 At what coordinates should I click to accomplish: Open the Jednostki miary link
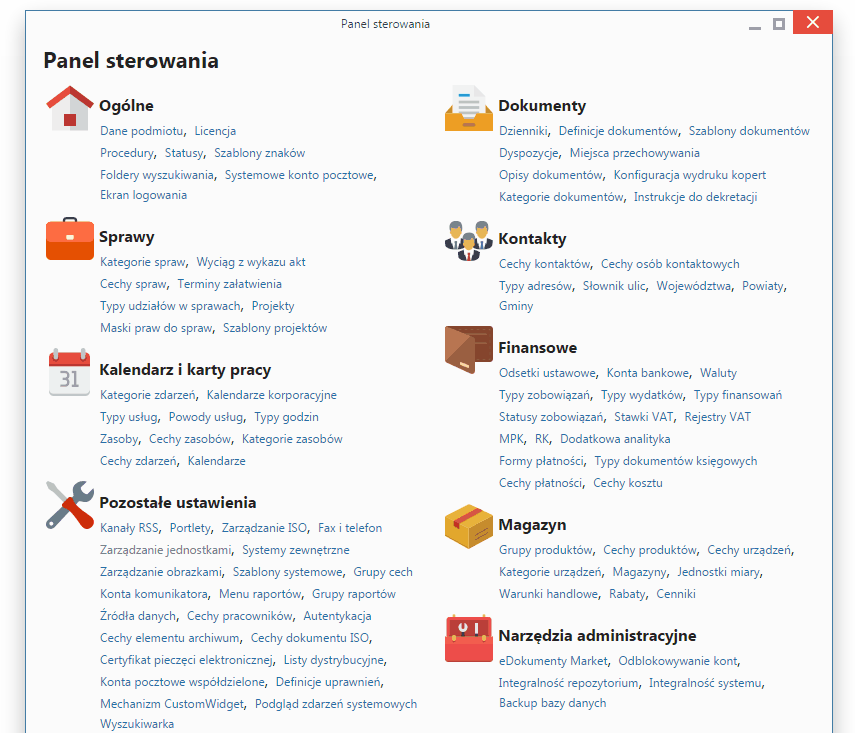pos(718,572)
